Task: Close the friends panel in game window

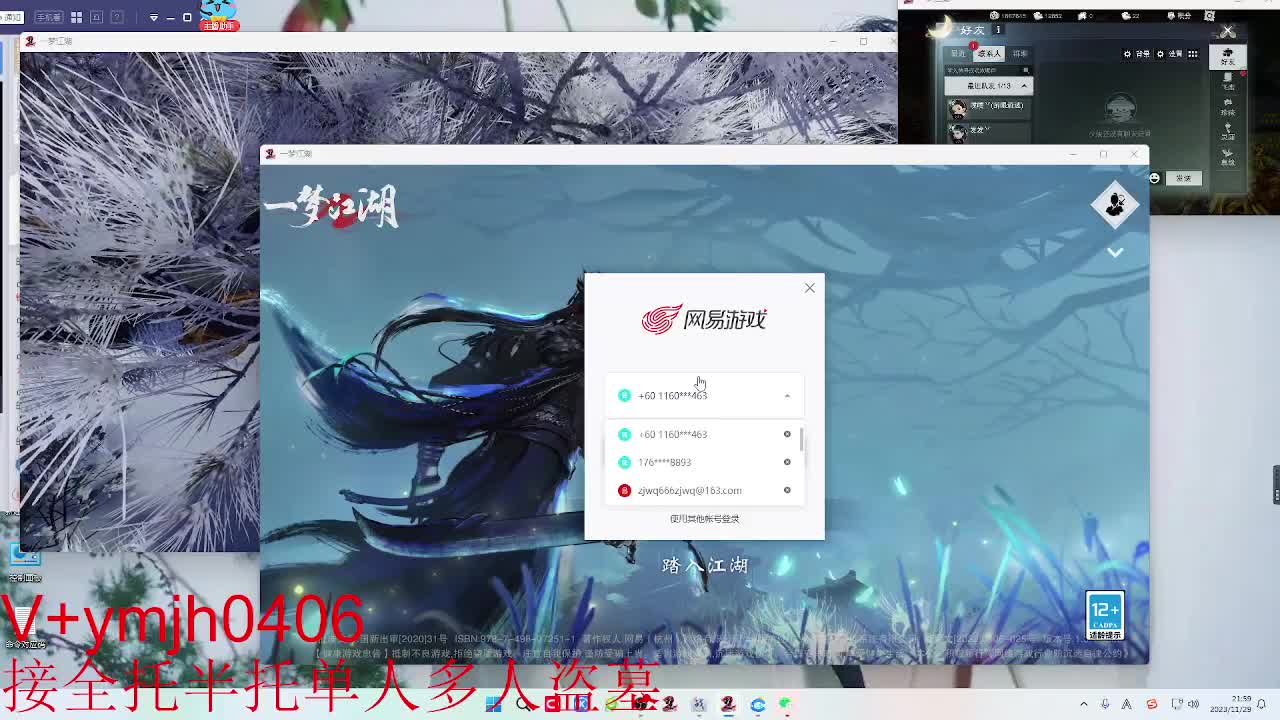Action: tap(1228, 31)
